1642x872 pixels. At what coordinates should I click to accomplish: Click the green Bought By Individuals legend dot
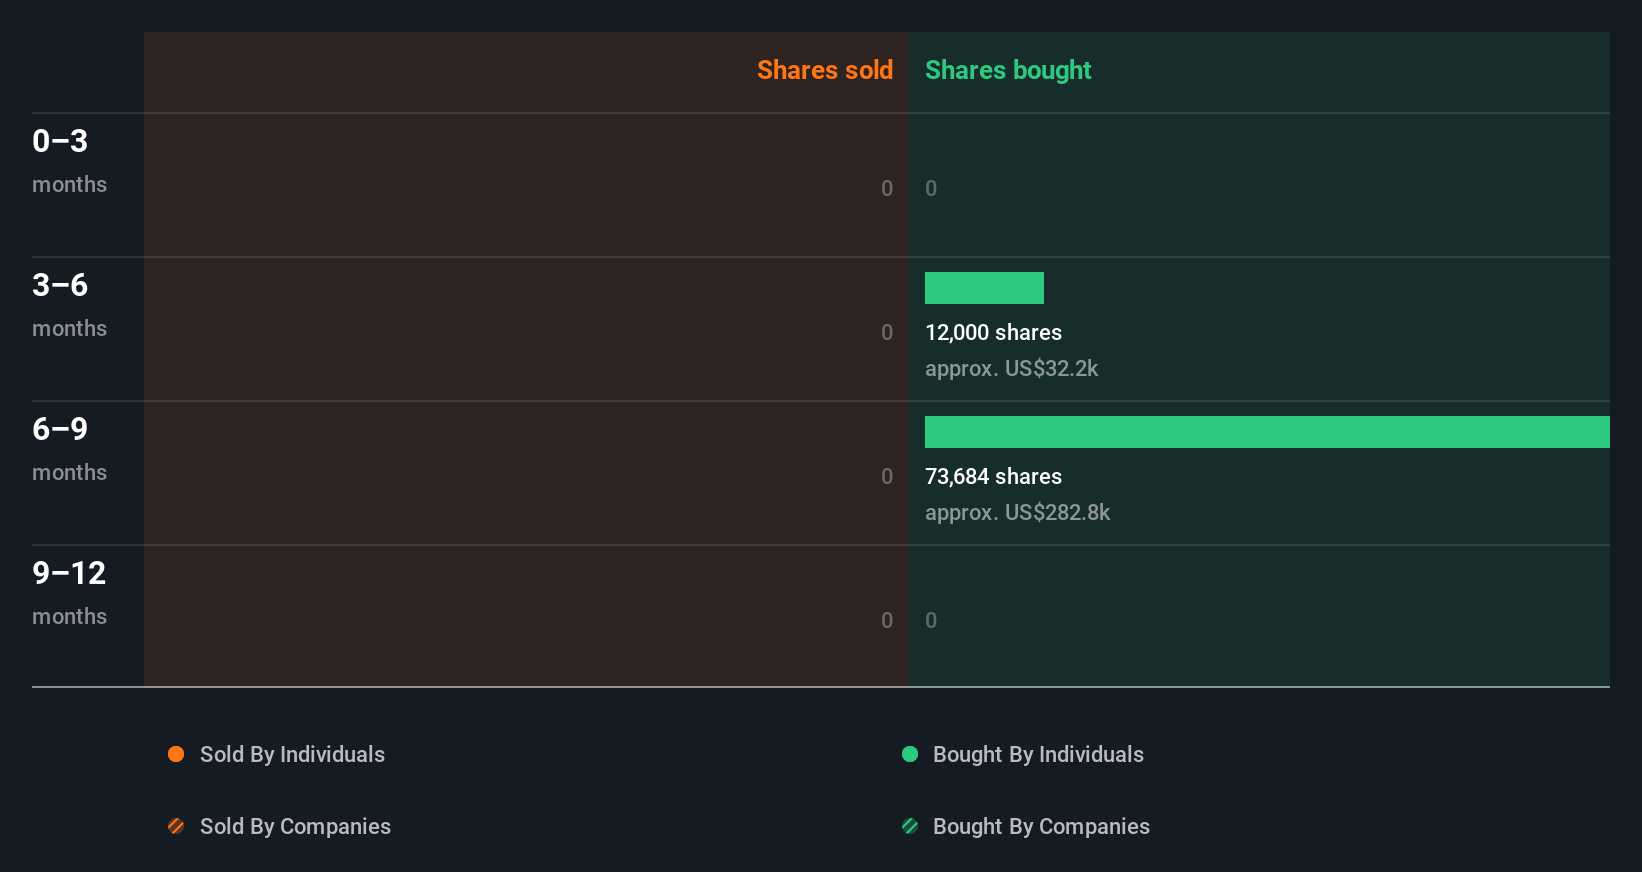pos(910,754)
